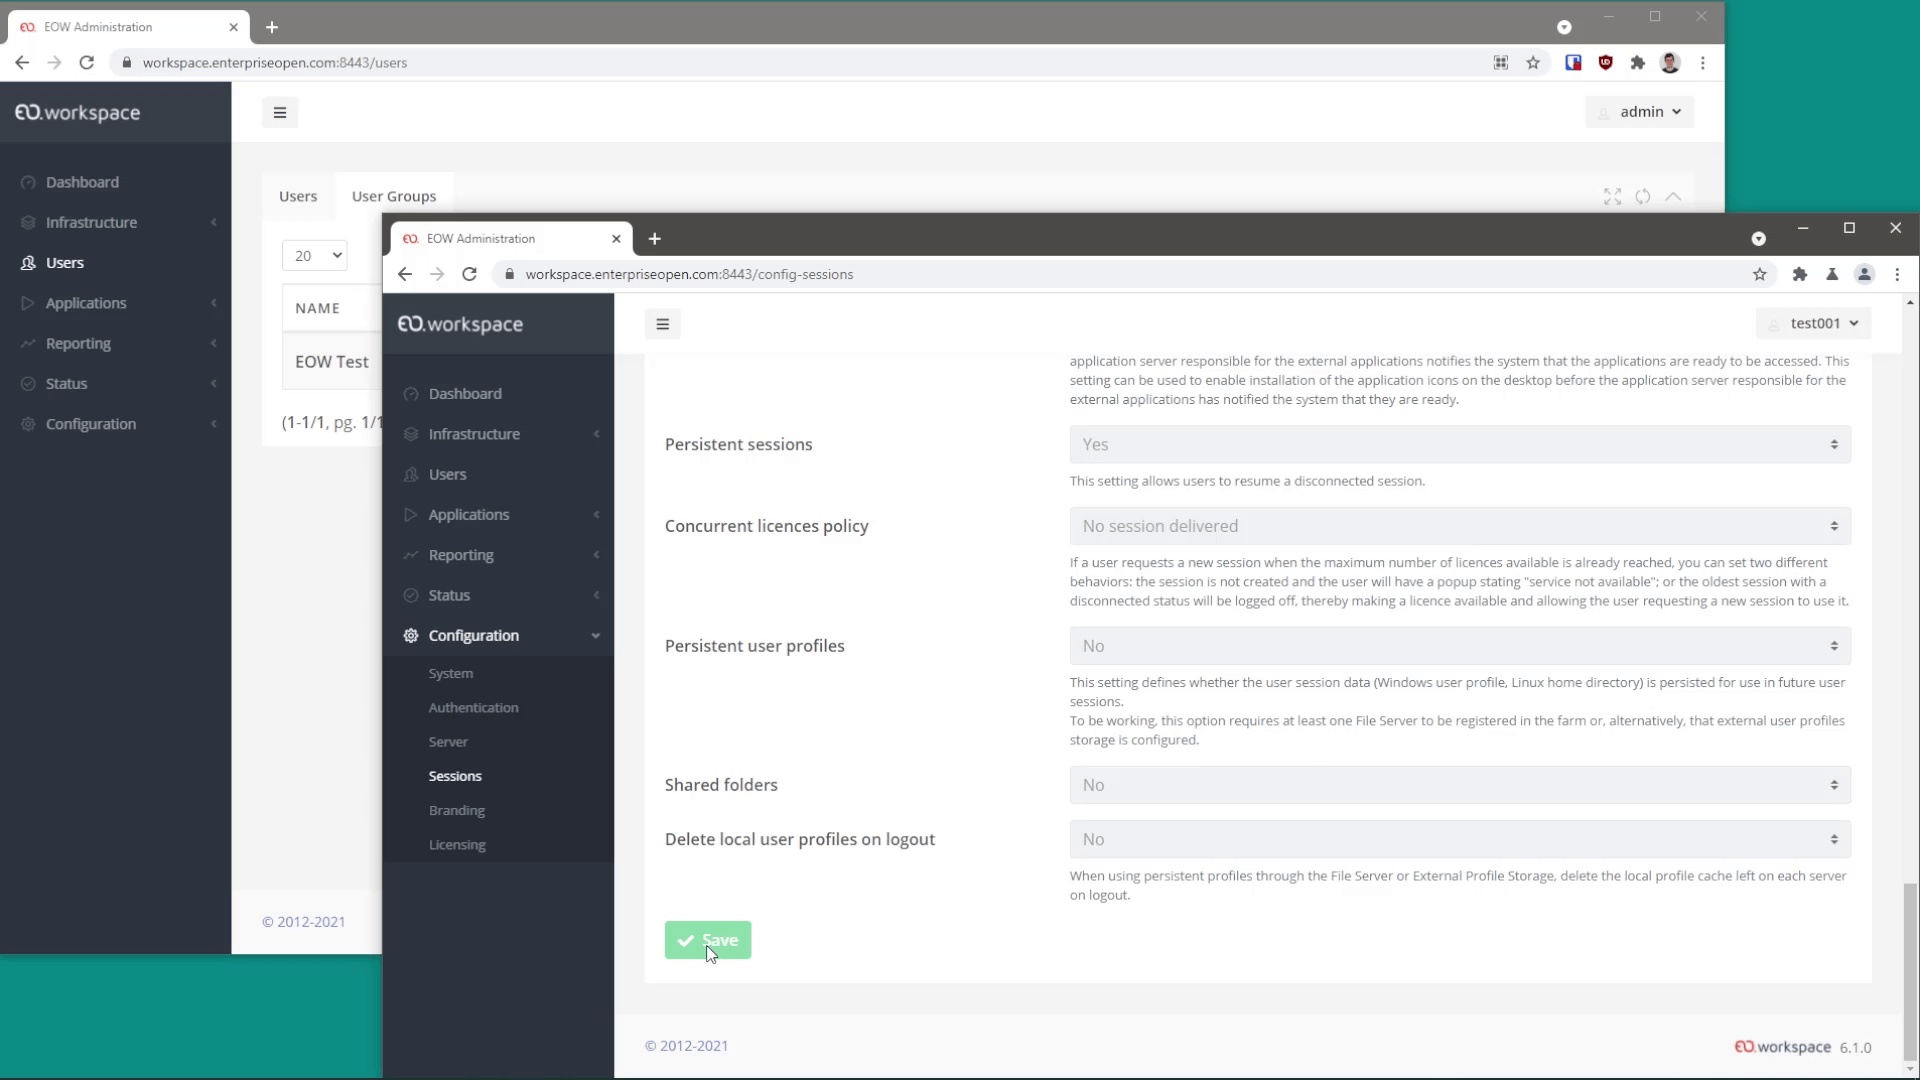Open Users in front window sidebar
The height and width of the screenshot is (1080, 1920).
[447, 475]
